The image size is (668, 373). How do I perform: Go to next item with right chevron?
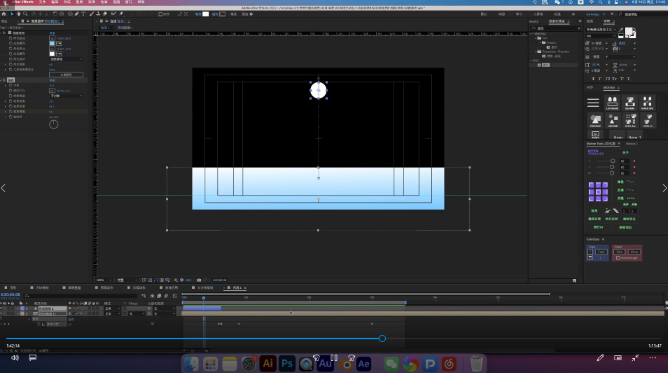coord(664,188)
